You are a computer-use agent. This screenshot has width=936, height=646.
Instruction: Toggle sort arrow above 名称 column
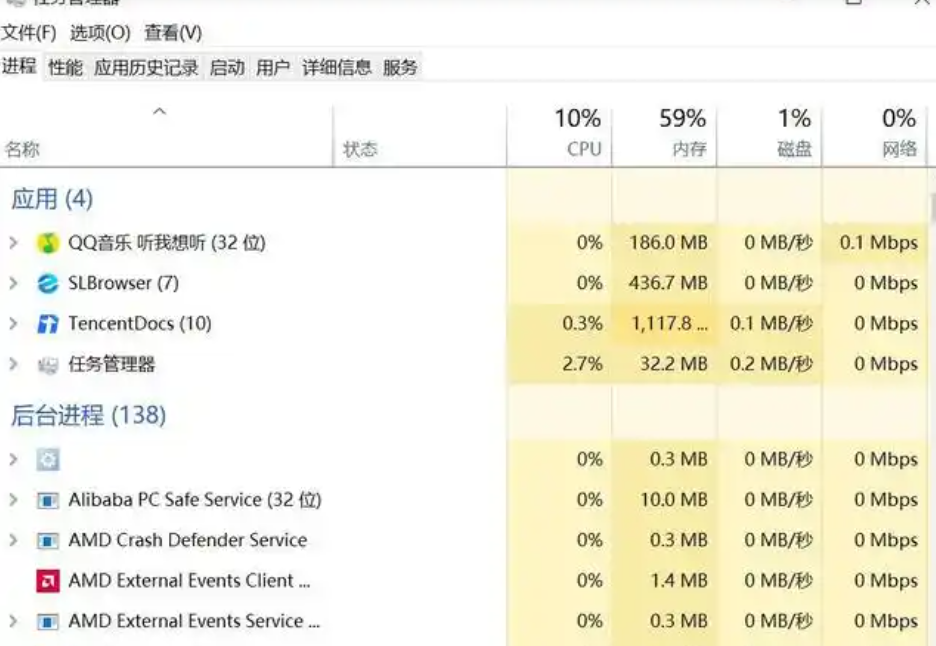(159, 112)
